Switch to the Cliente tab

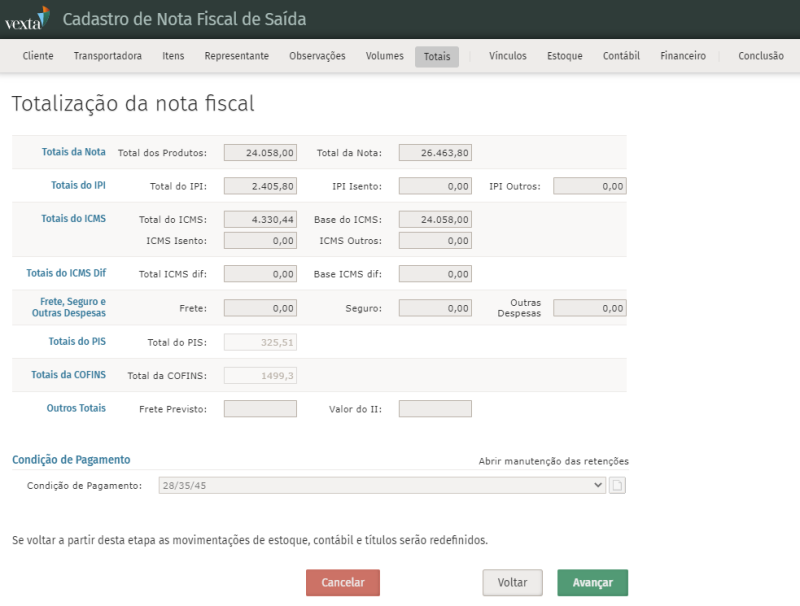click(x=38, y=56)
